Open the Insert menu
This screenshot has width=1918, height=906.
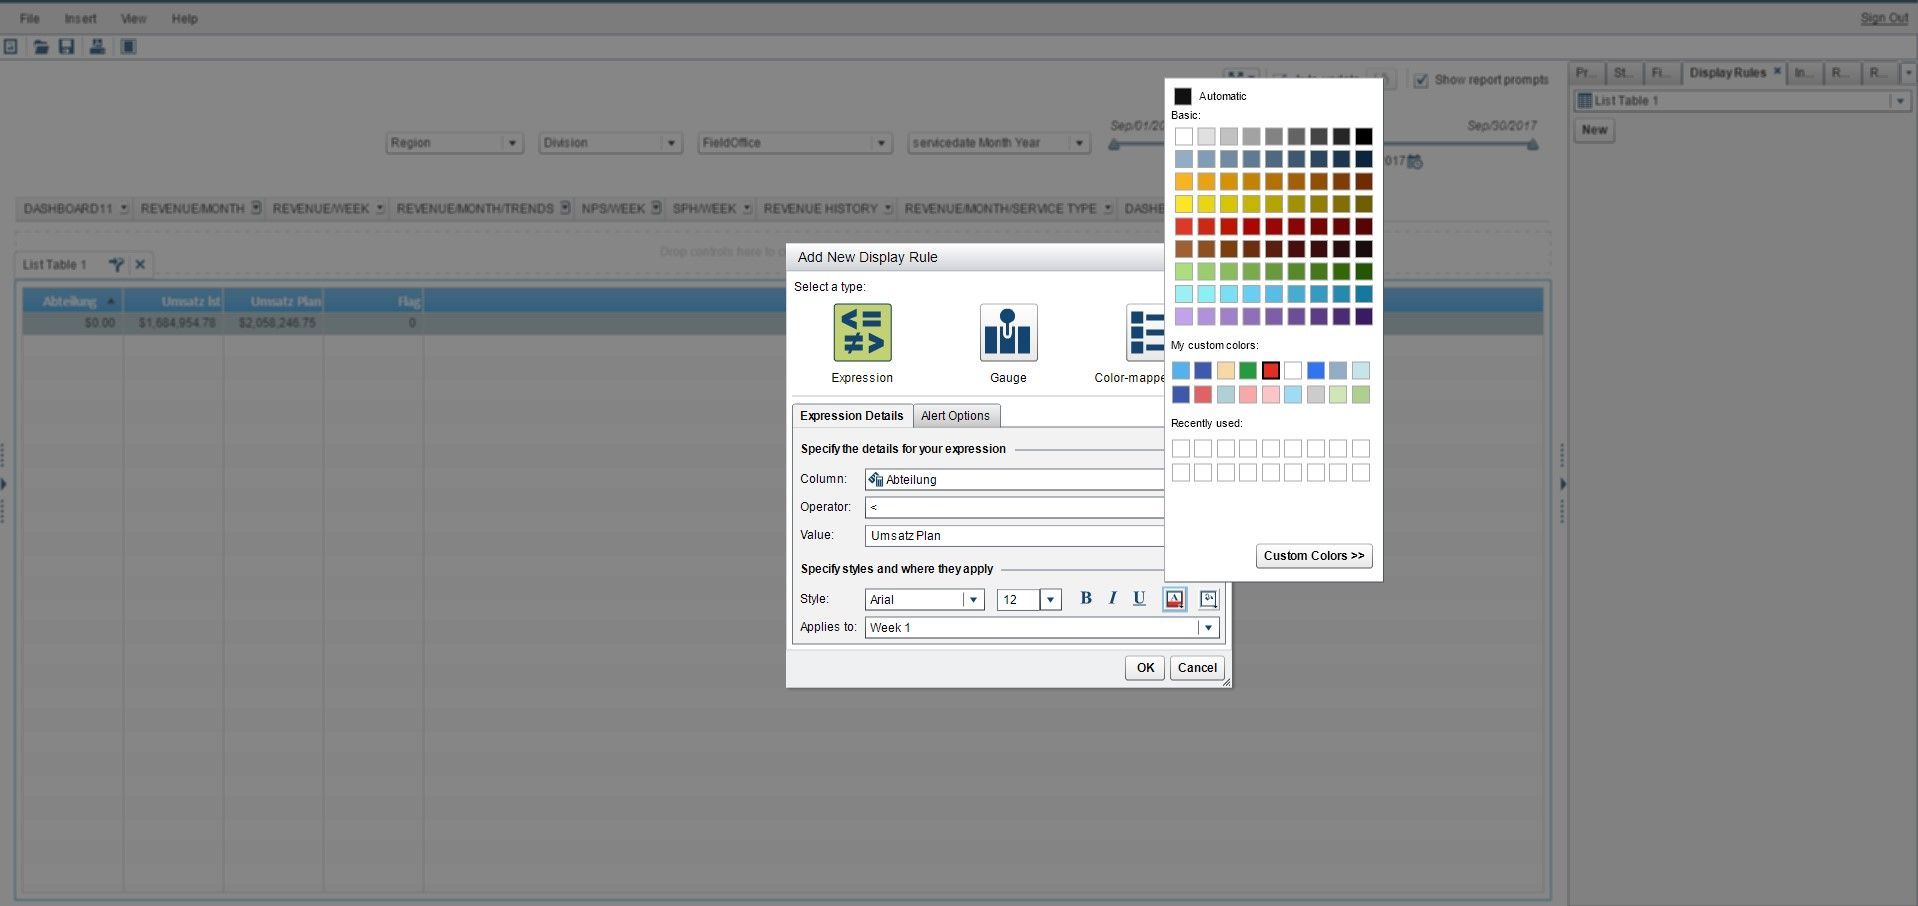tap(80, 18)
